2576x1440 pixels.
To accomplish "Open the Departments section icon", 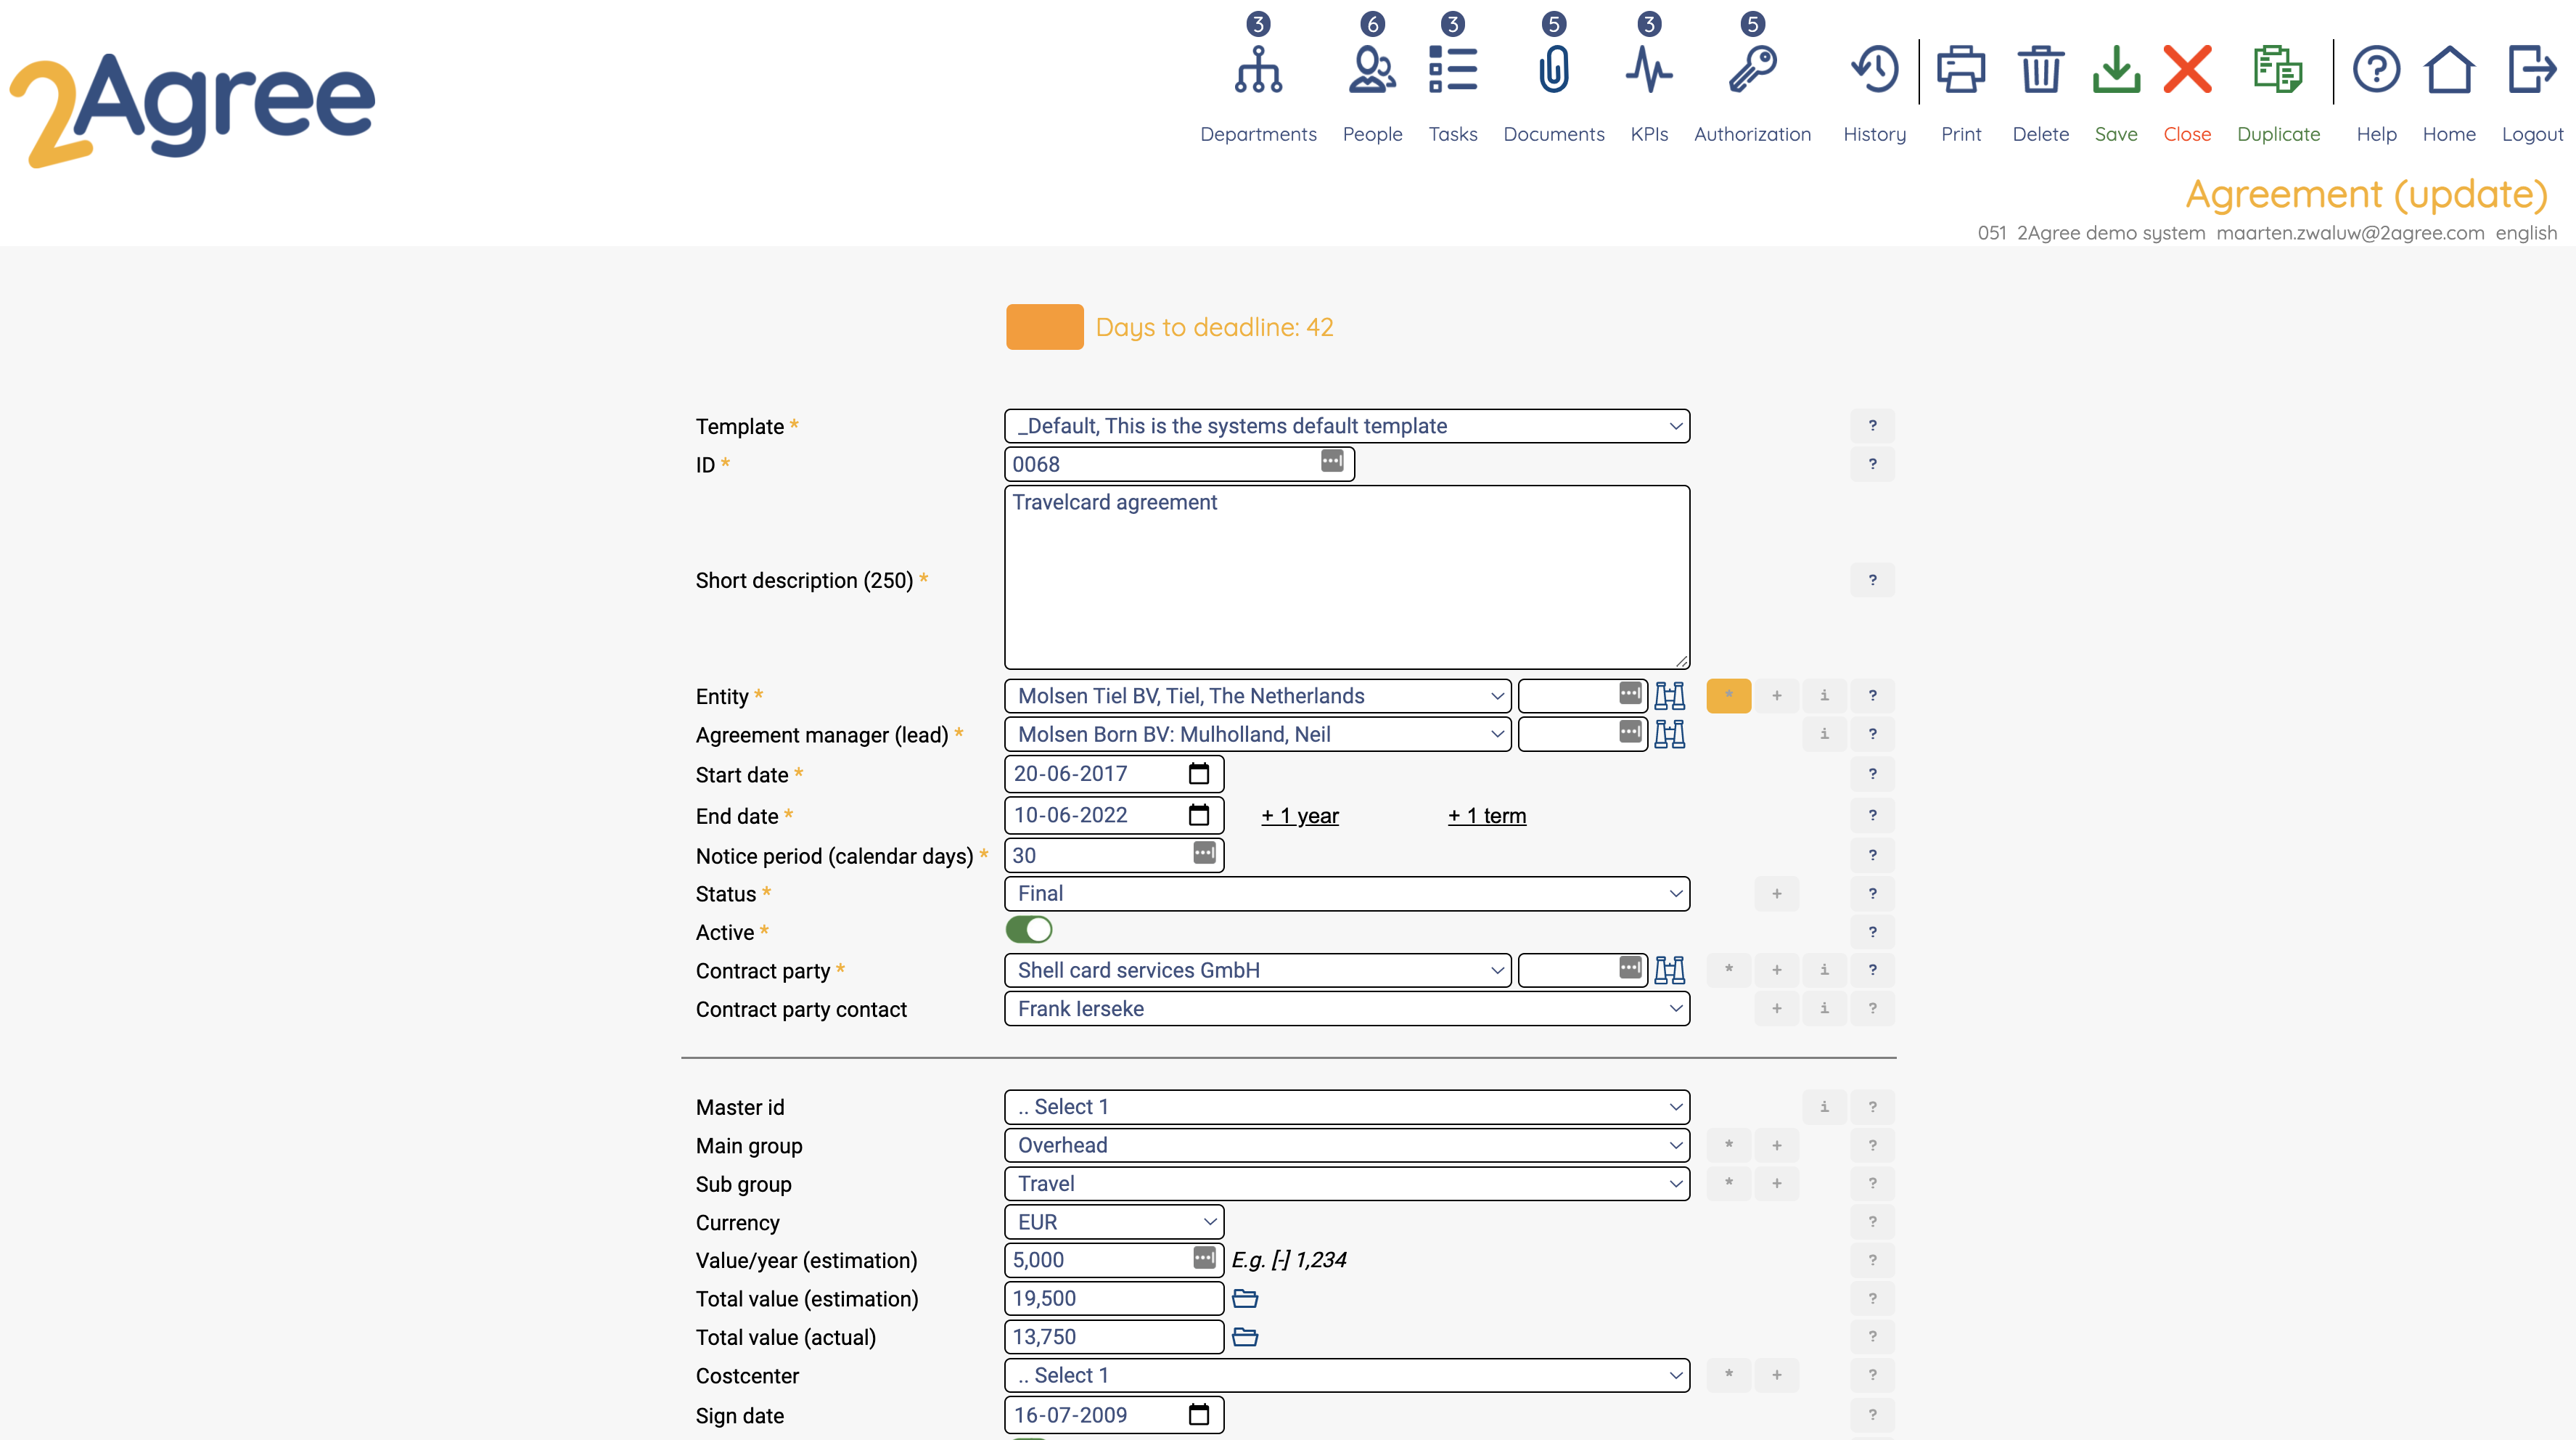I will coord(1258,70).
